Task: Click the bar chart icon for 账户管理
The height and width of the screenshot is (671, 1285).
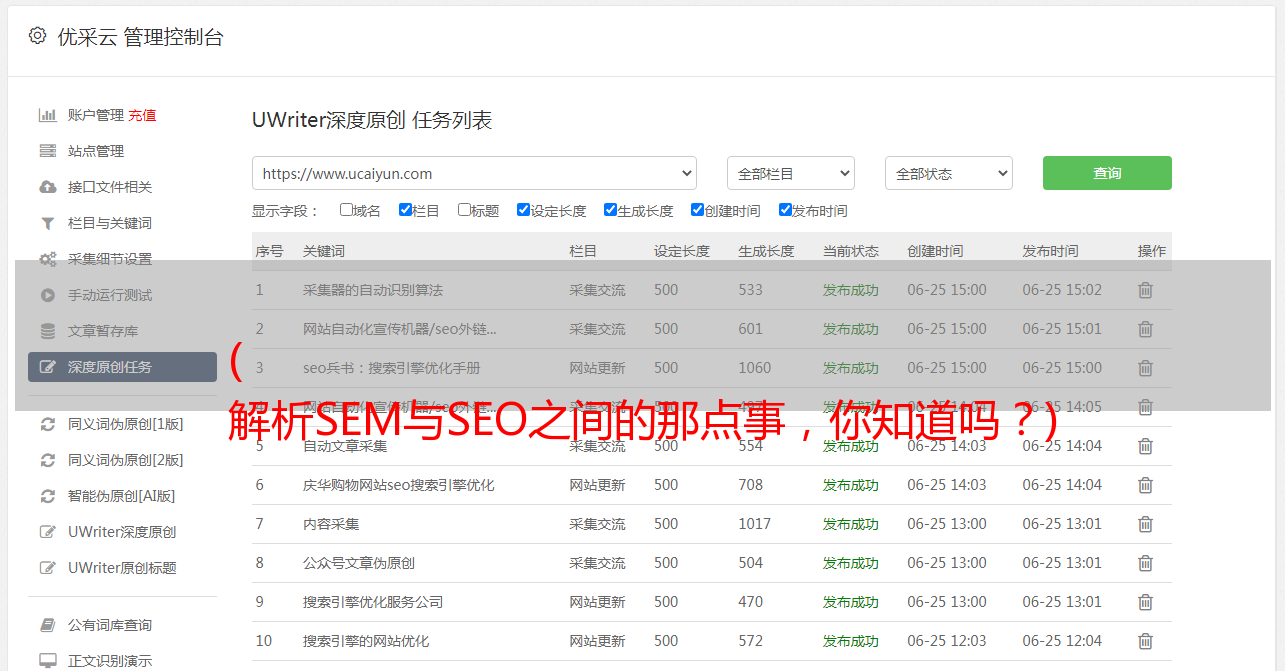Action: [47, 115]
